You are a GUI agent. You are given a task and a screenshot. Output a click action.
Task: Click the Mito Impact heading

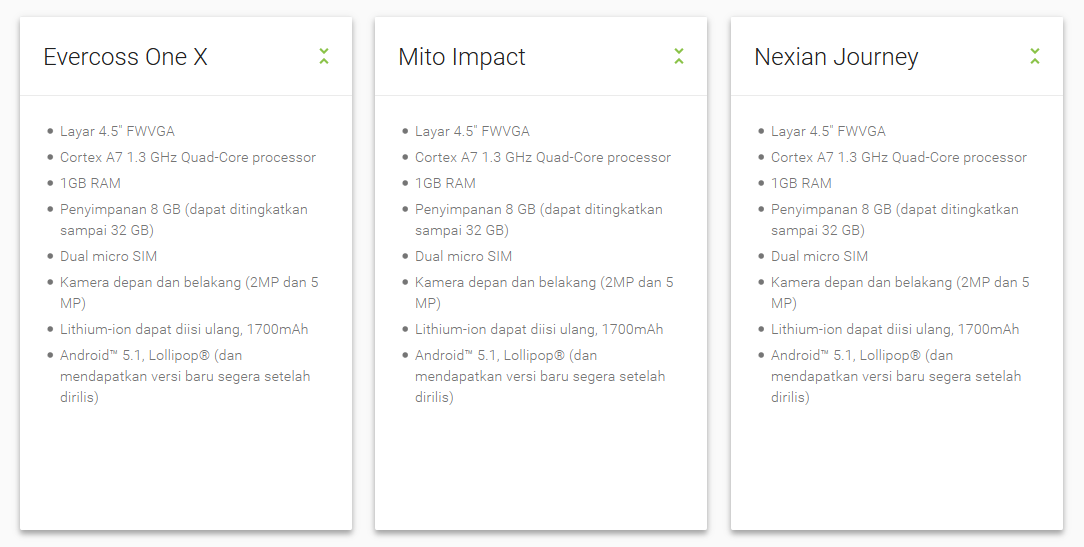pyautogui.click(x=462, y=57)
